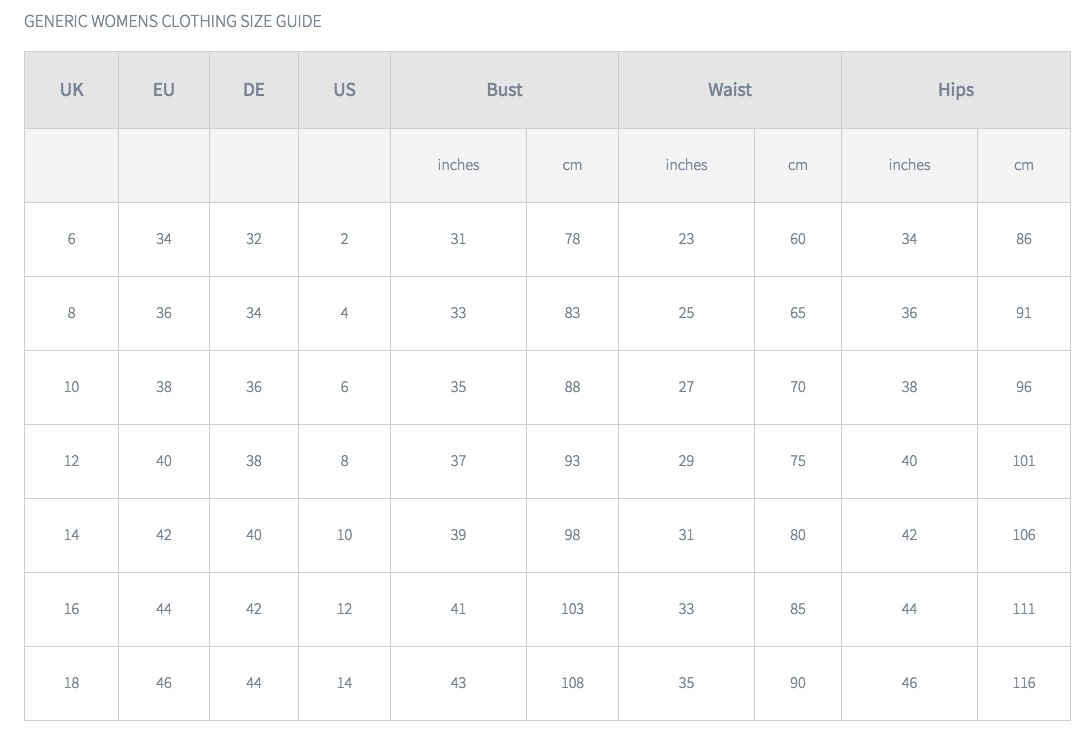Viewport: 1091px width, 751px height.
Task: Click Bust cm value 108
Action: click(573, 683)
